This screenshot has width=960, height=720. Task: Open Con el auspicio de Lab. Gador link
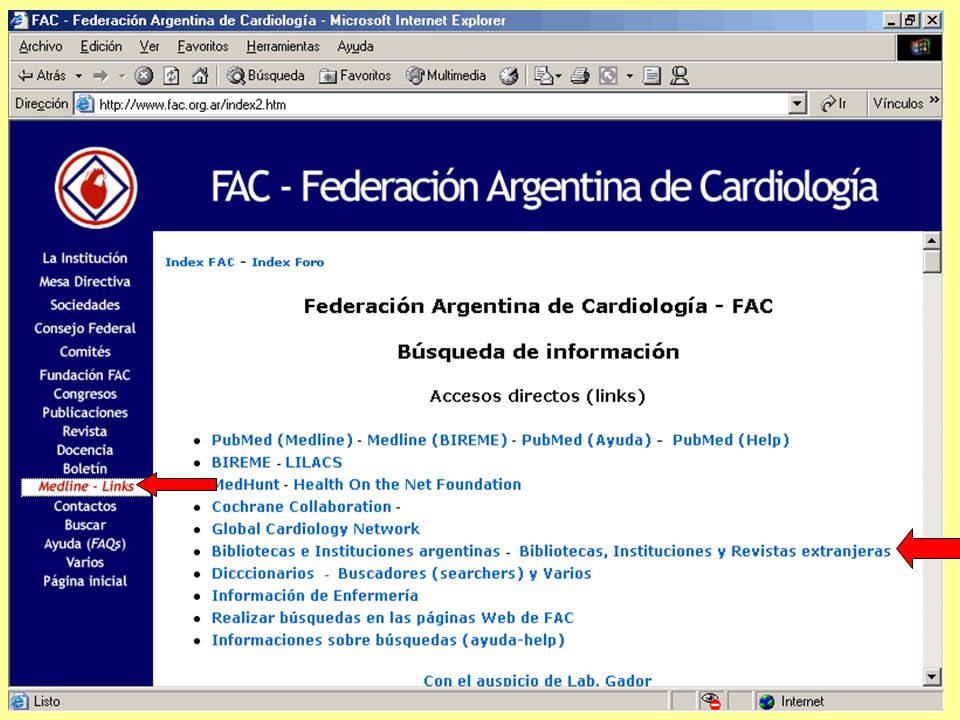538,680
